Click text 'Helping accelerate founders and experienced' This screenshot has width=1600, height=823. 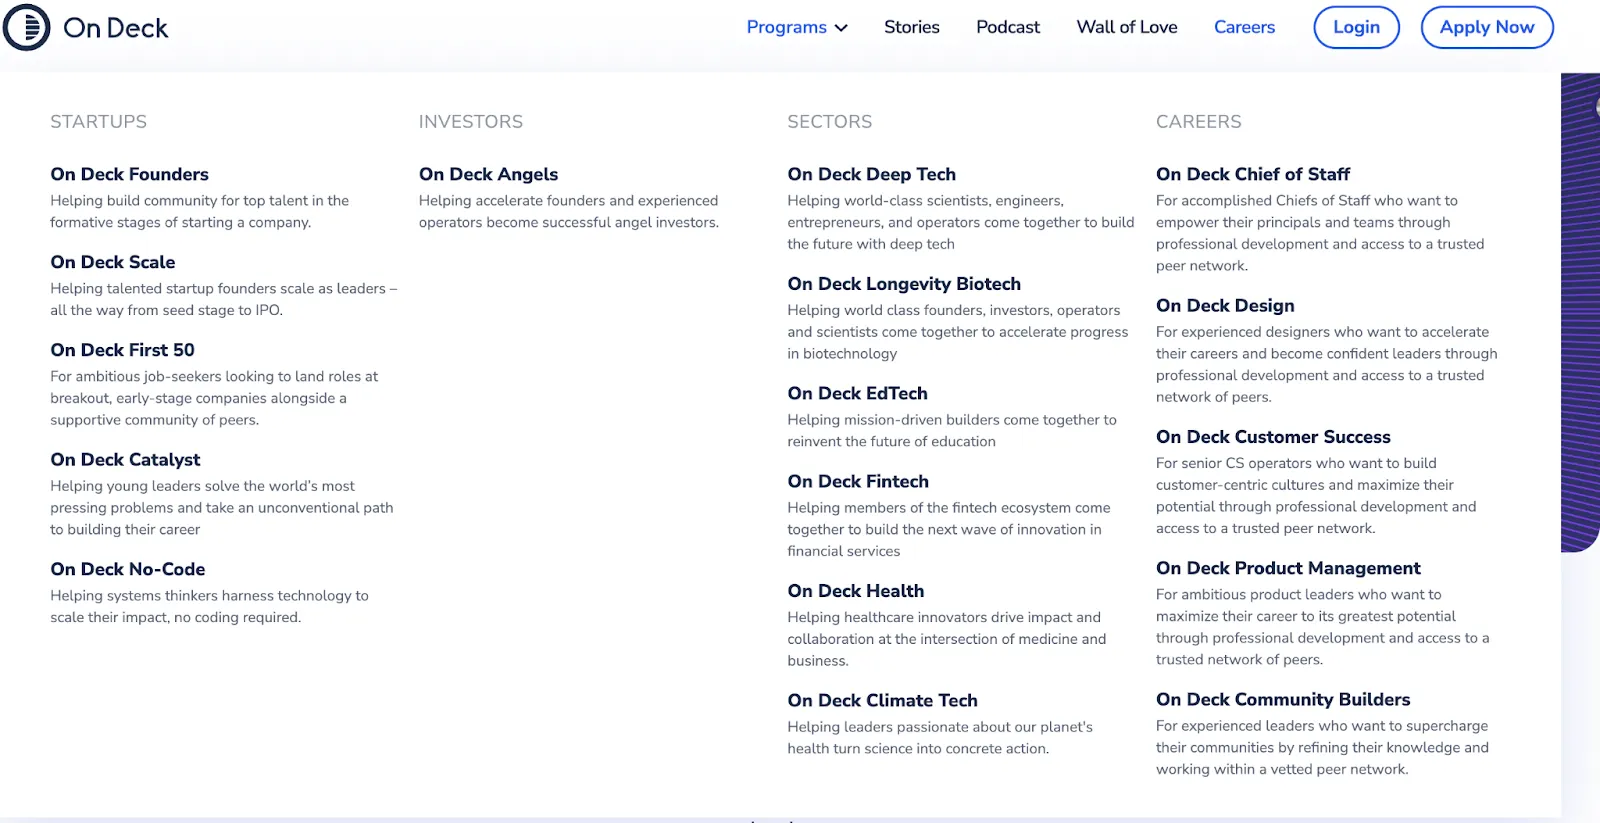click(568, 201)
